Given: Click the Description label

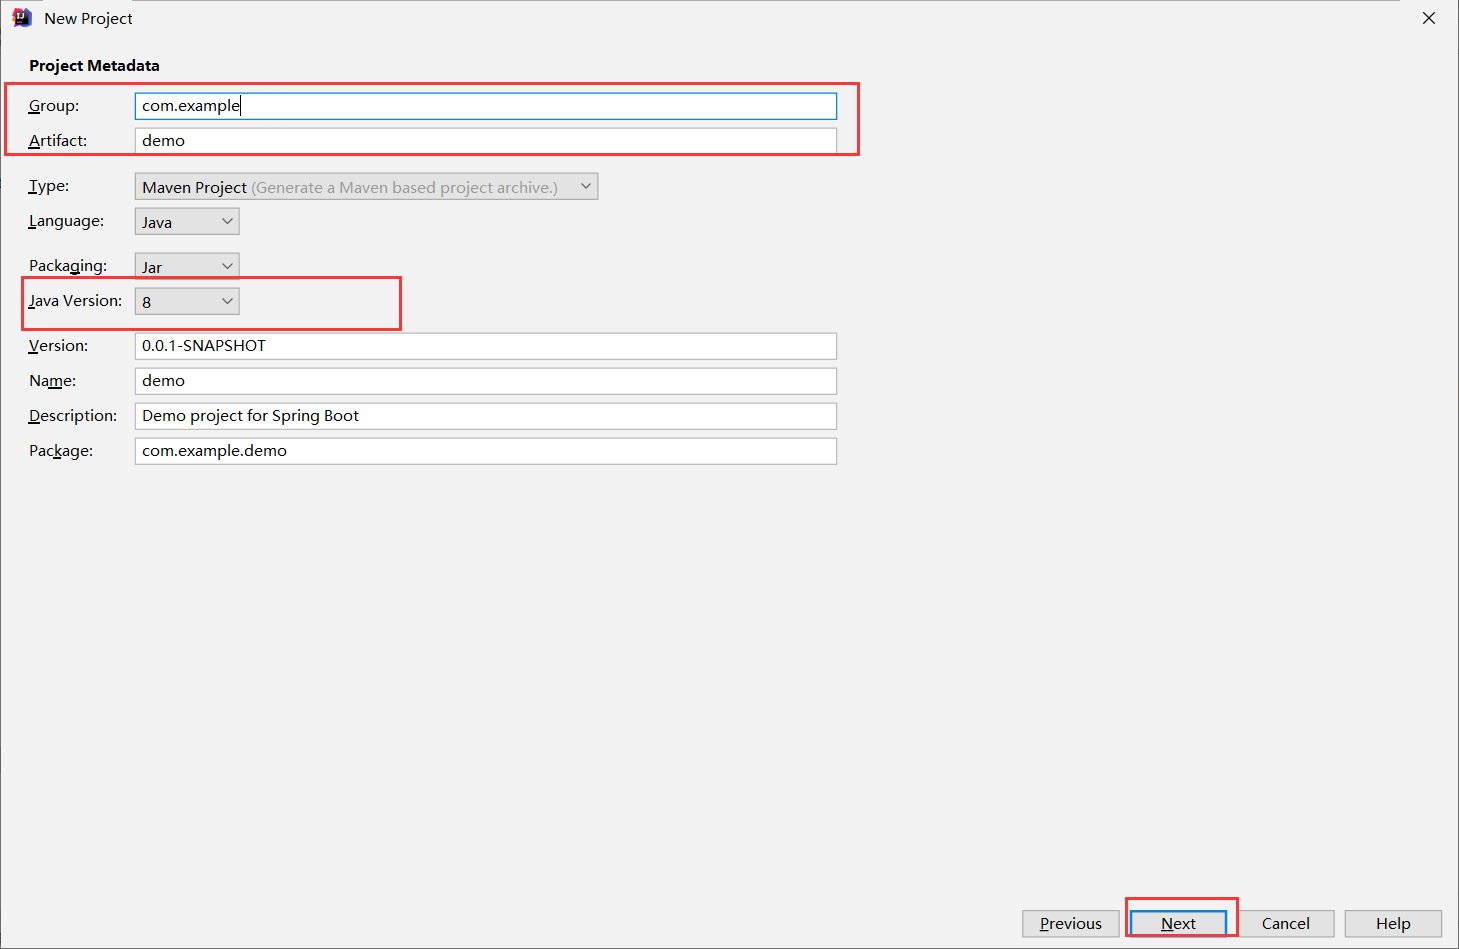Looking at the screenshot, I should (x=73, y=416).
